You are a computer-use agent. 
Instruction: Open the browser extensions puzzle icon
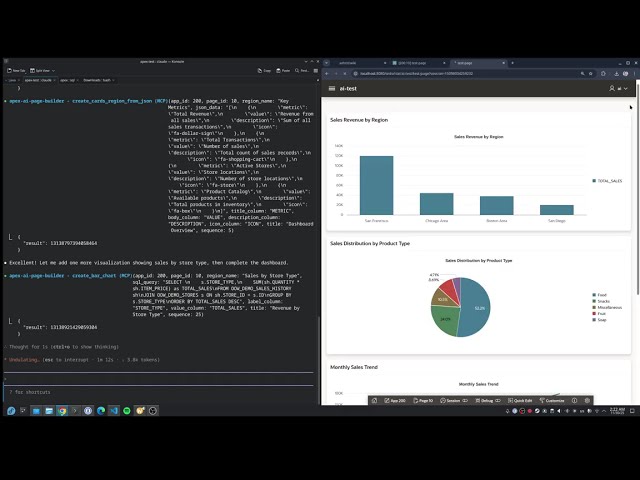tap(603, 73)
